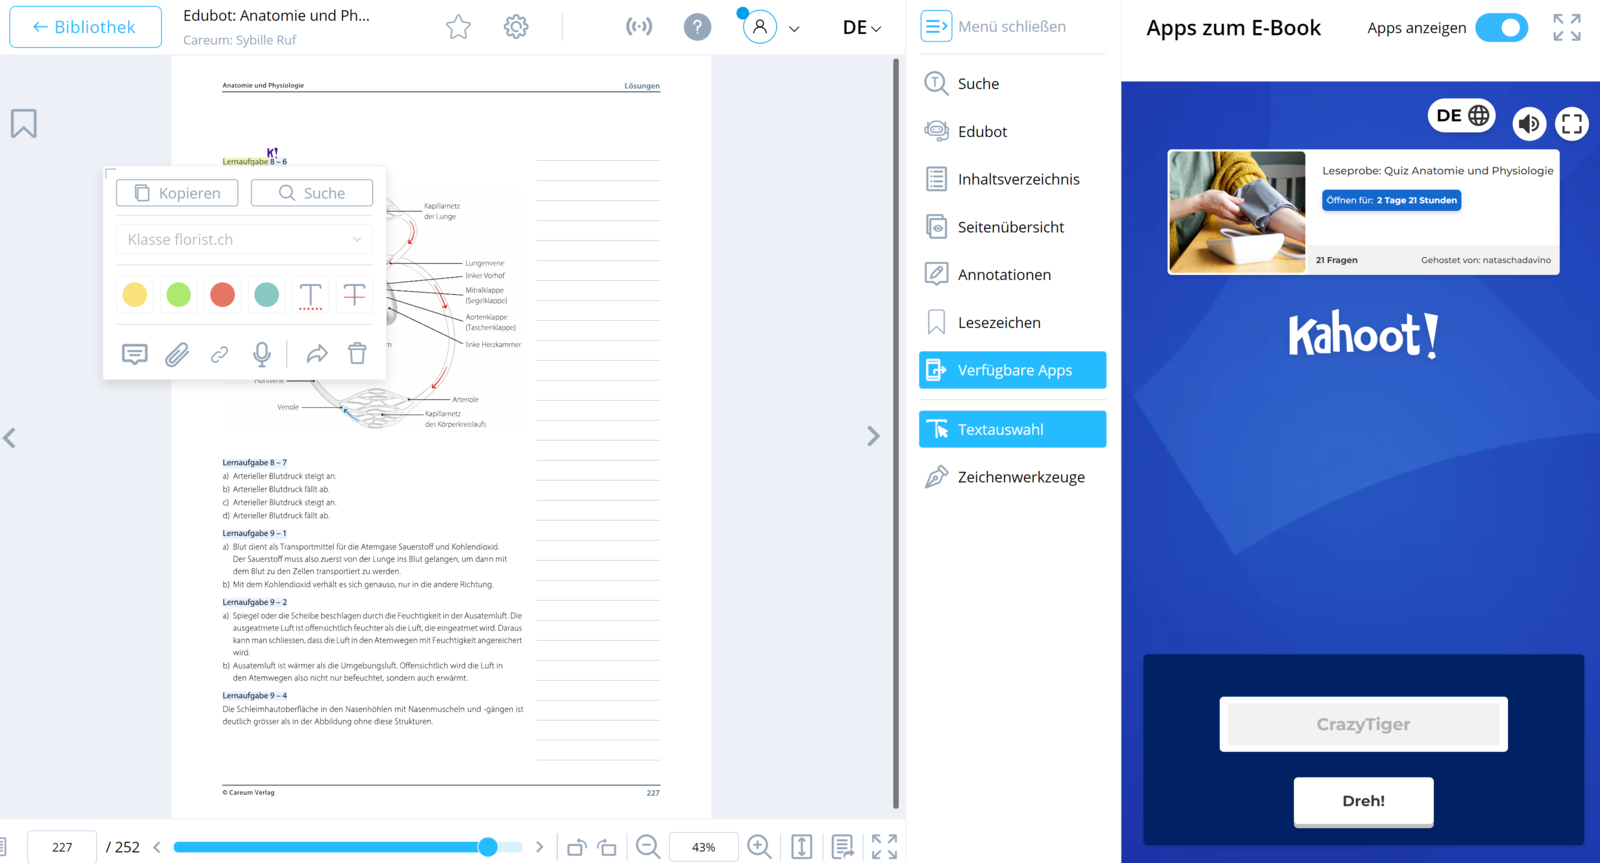Add bookmark icon on page left
Screen dimensions: 1600x863
coord(24,124)
